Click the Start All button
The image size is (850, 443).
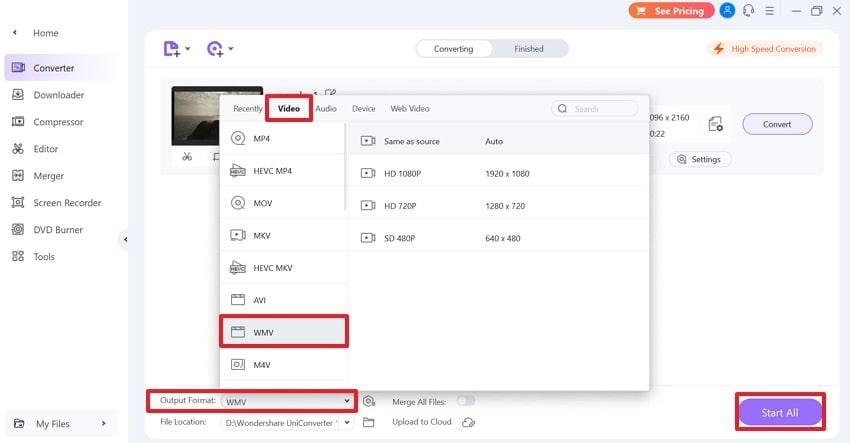[780, 413]
